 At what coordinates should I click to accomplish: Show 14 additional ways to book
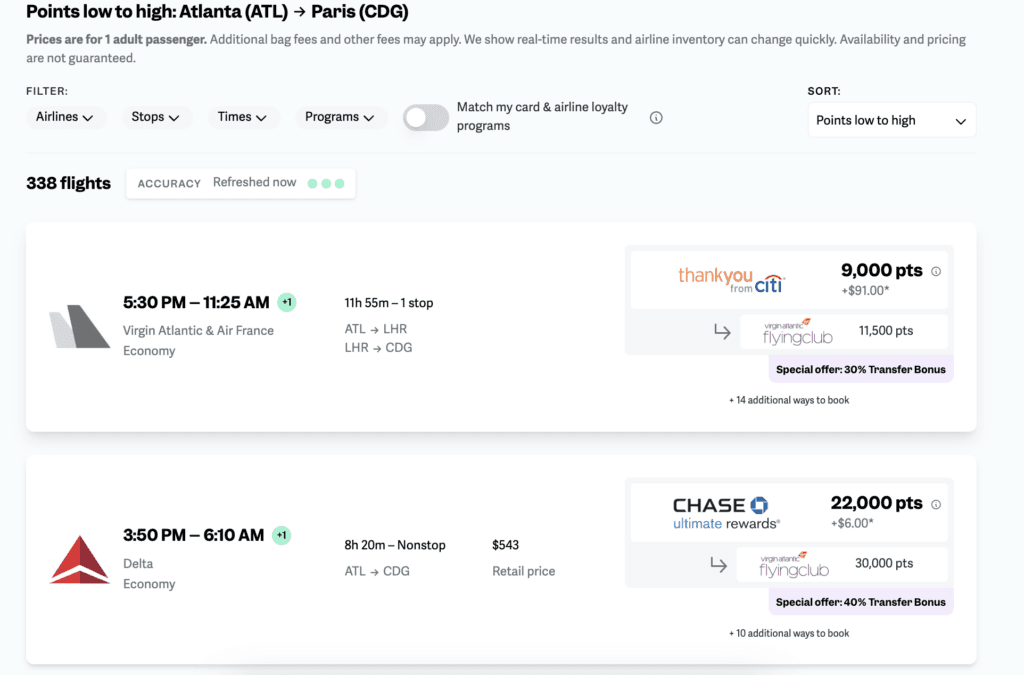[789, 400]
